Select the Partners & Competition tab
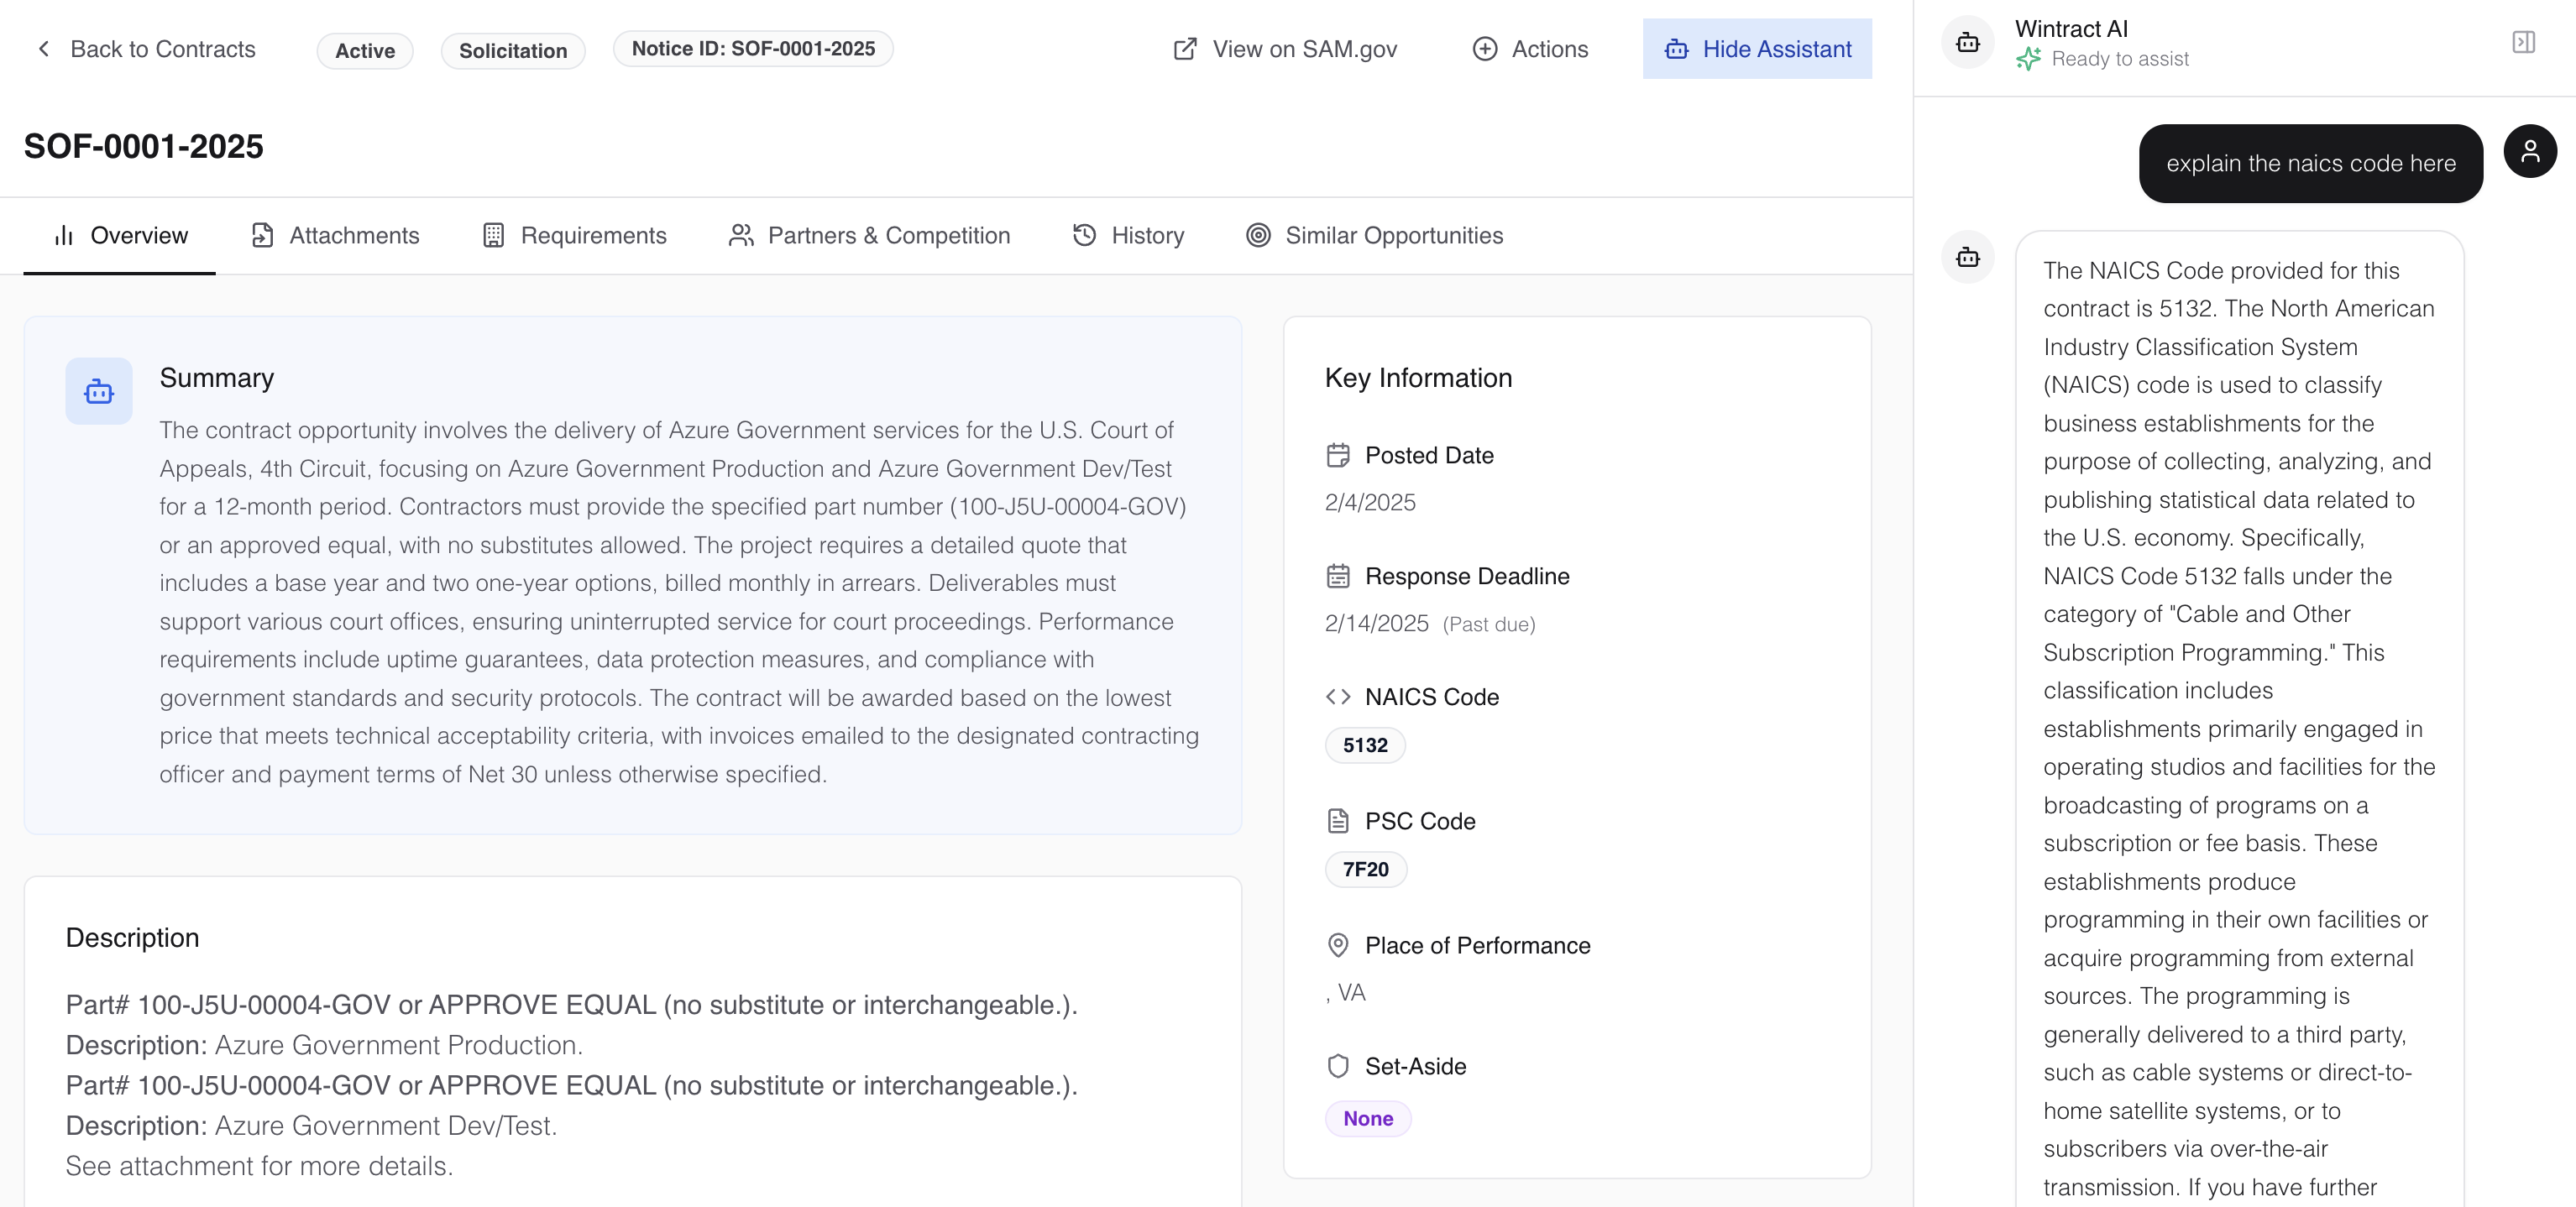The image size is (2576, 1207). coord(869,236)
